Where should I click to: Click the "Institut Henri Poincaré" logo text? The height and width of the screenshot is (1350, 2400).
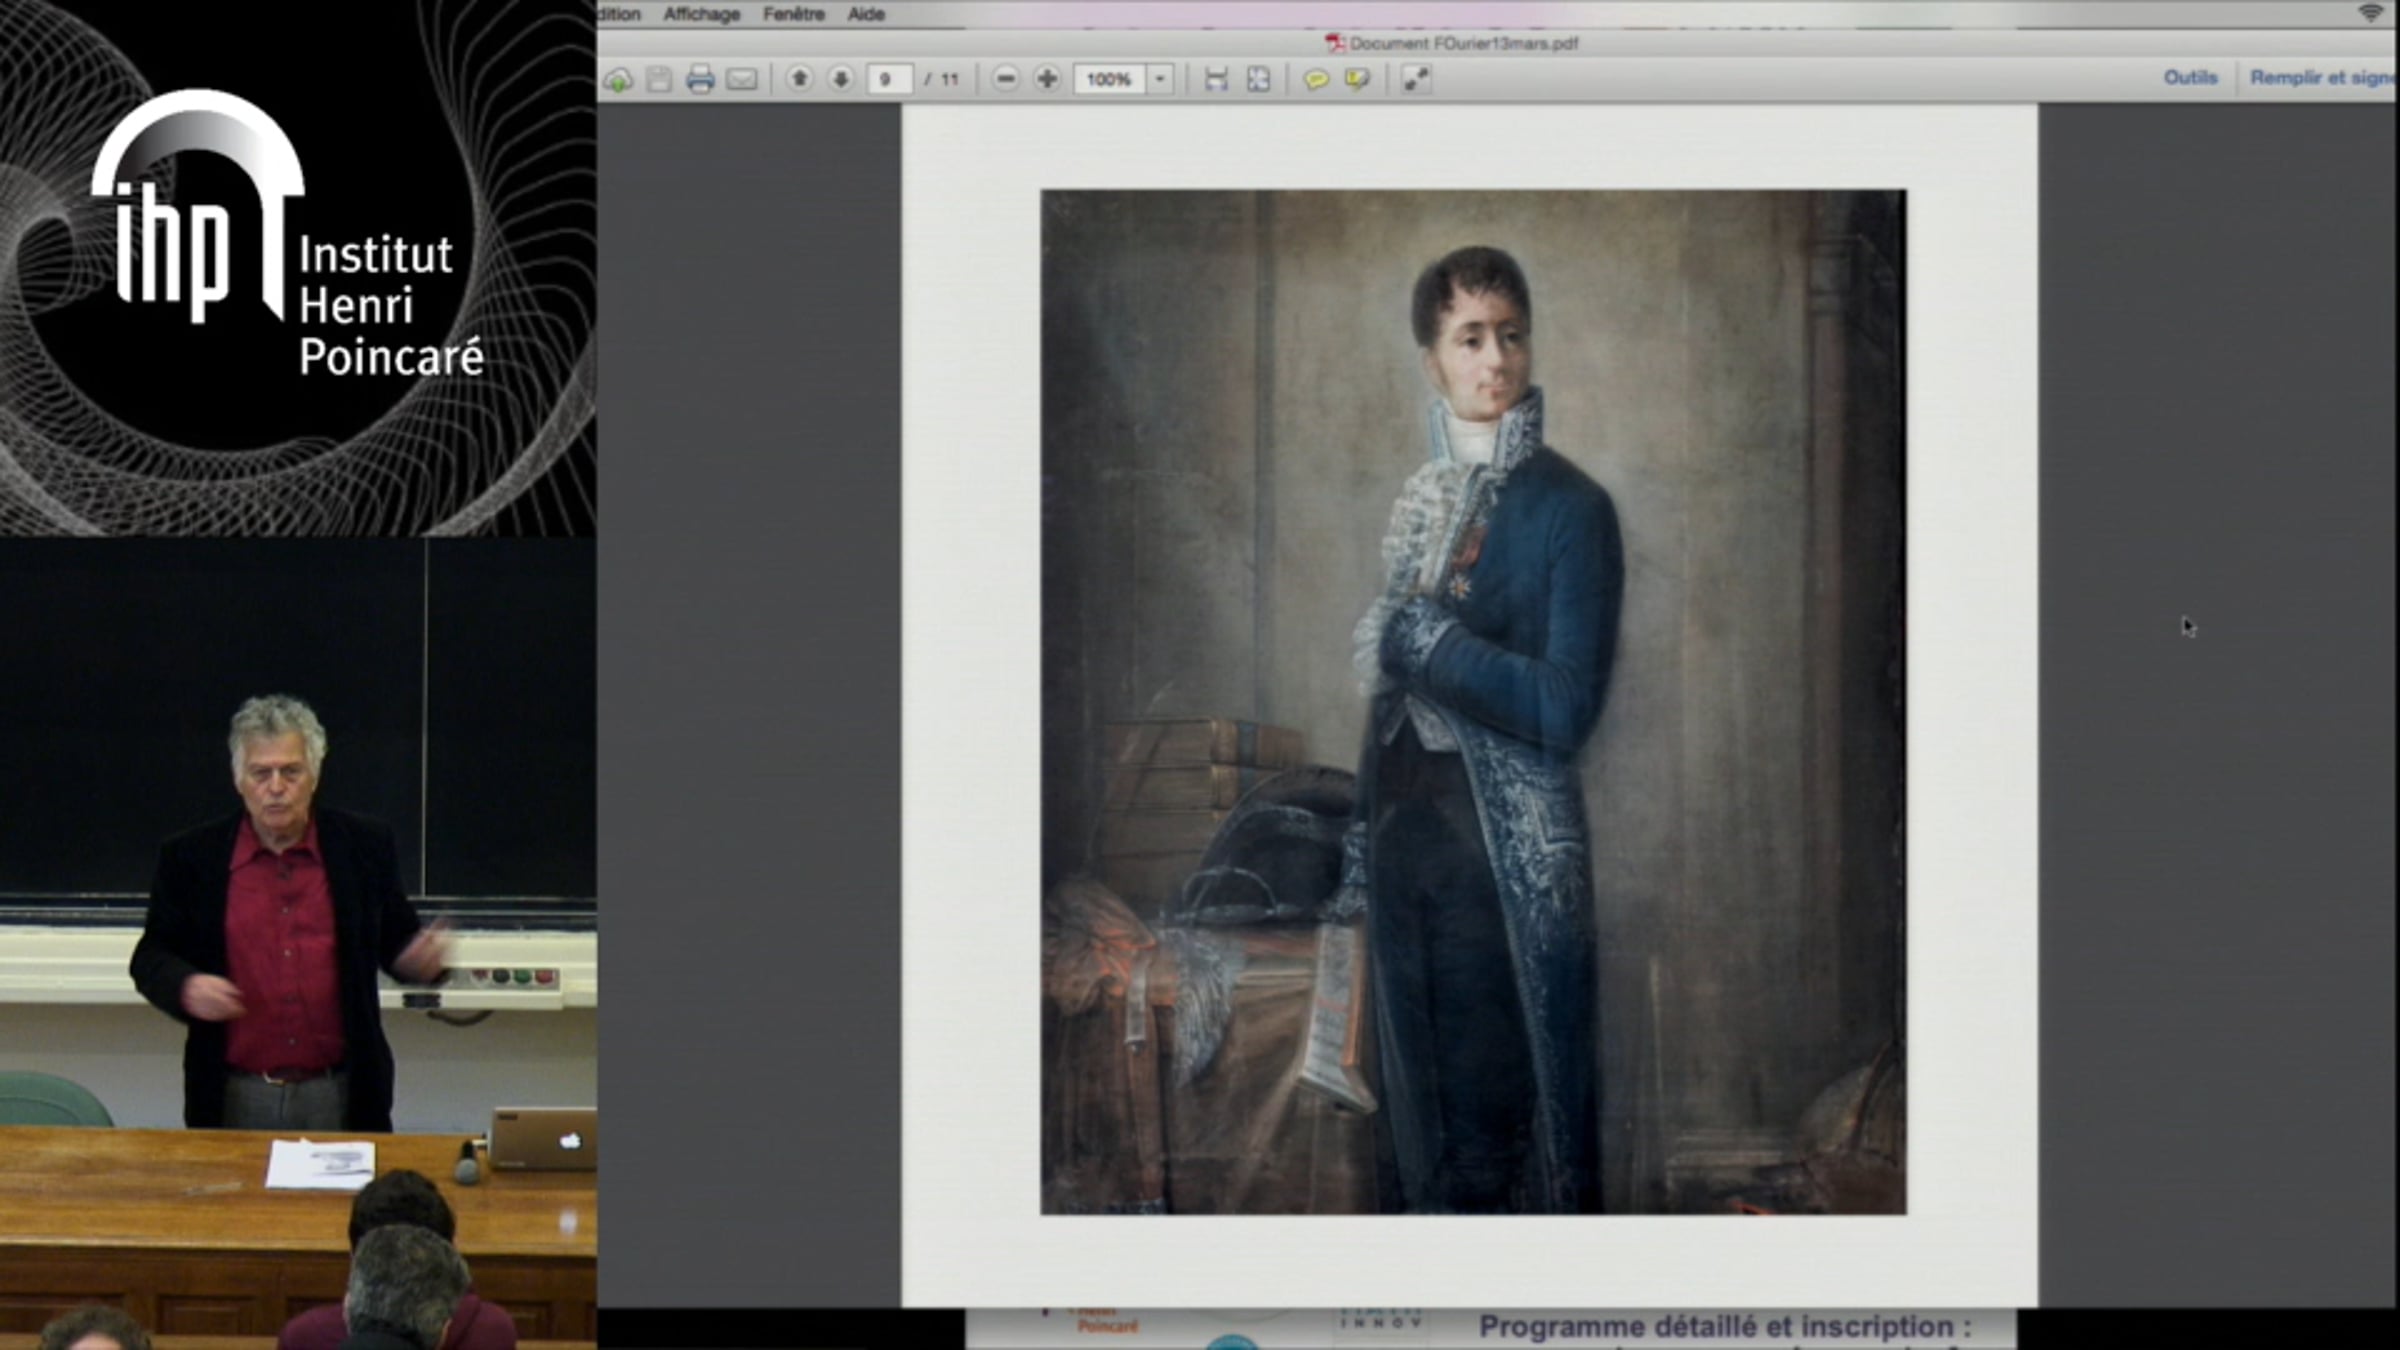(x=391, y=306)
